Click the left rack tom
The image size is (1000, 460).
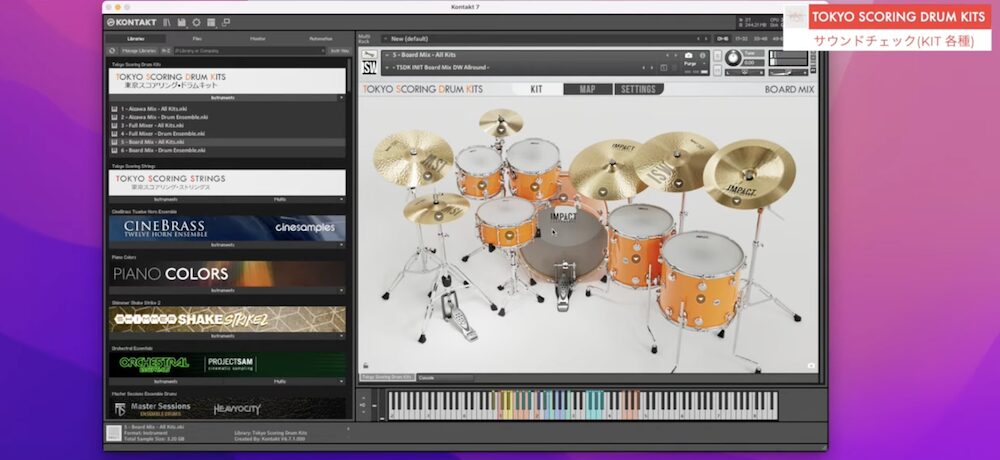click(x=479, y=171)
